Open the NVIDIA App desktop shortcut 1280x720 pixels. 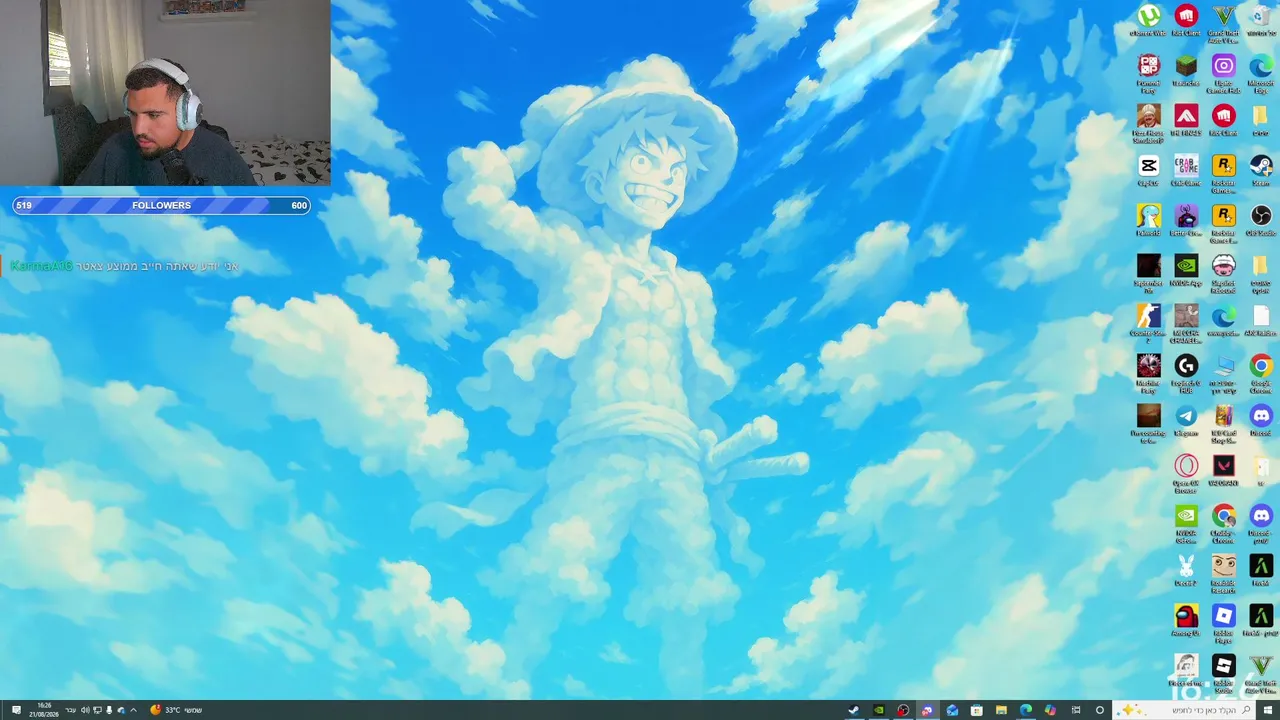pos(1186,270)
